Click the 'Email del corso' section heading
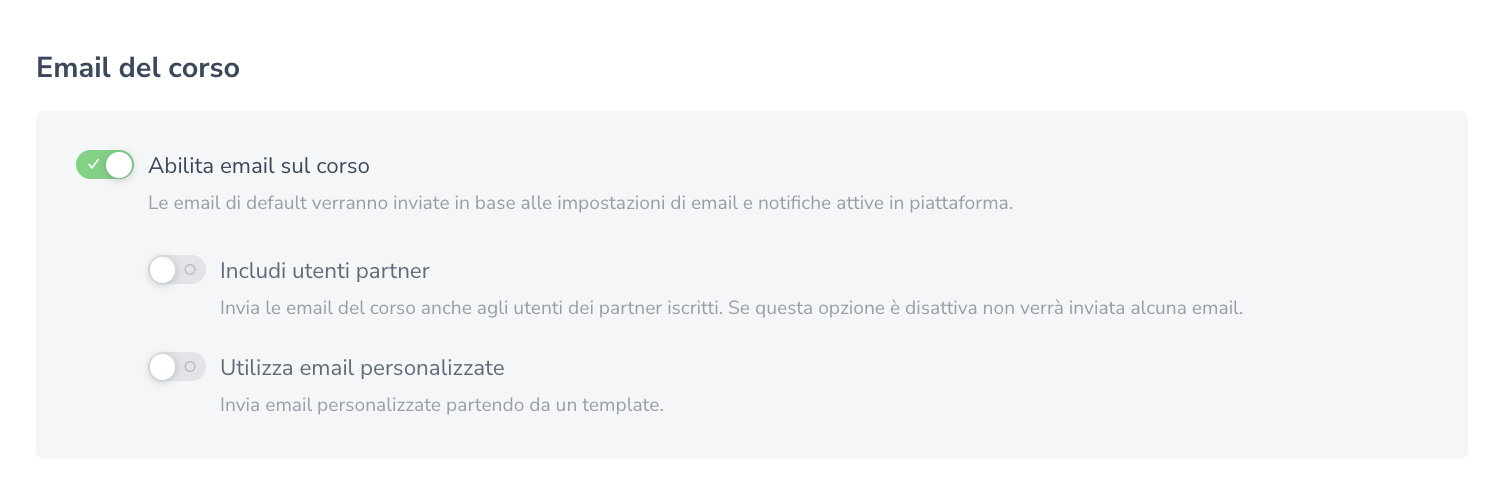Screen dimensions: 1506x500 138,68
